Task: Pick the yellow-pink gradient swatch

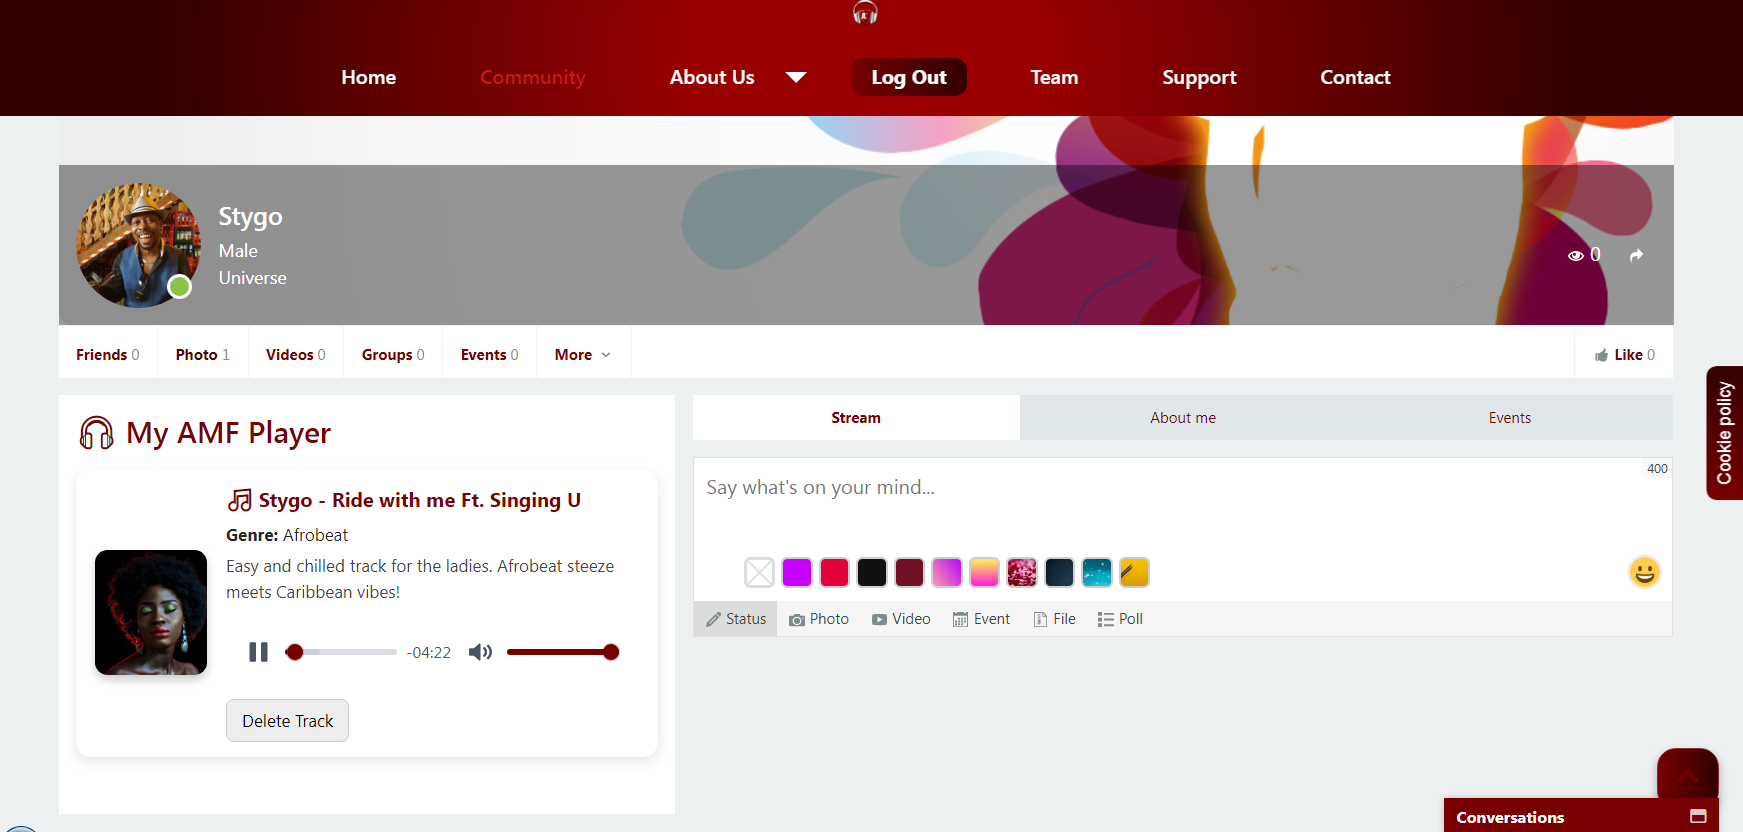Action: click(985, 572)
